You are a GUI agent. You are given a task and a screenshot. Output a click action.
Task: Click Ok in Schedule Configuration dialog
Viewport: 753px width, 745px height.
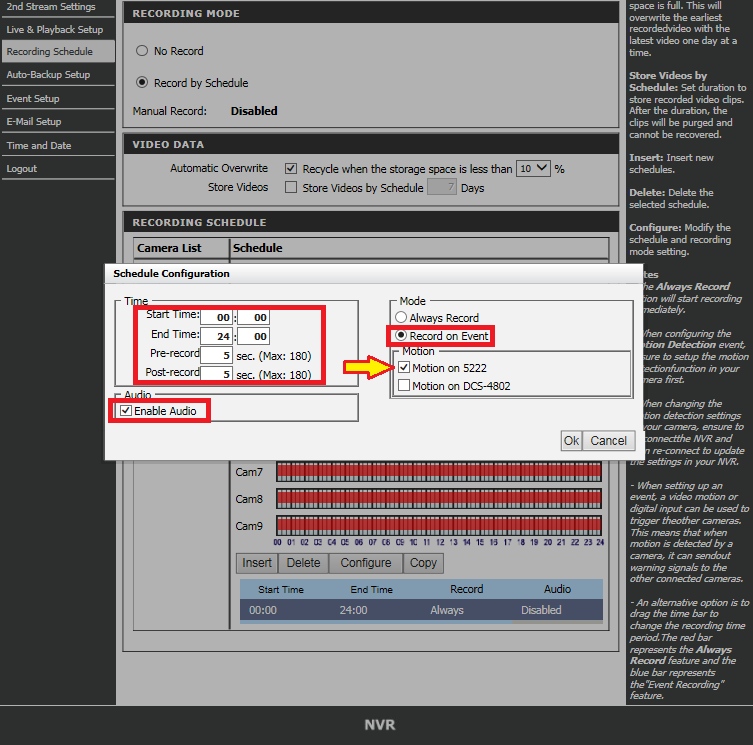coord(571,440)
